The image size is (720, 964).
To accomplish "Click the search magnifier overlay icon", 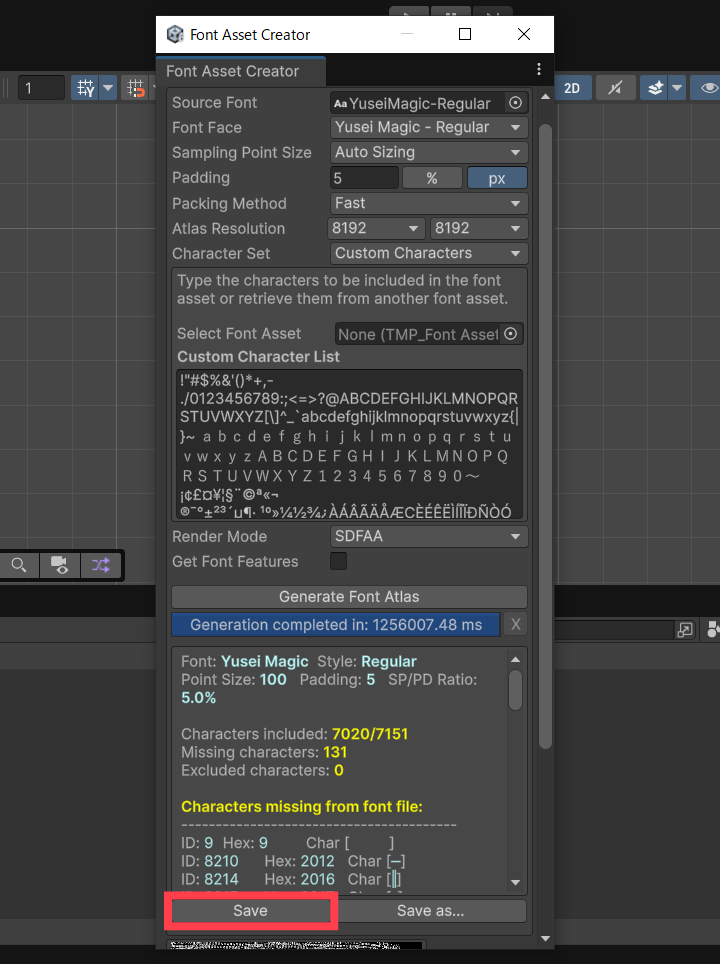I will coord(19,565).
